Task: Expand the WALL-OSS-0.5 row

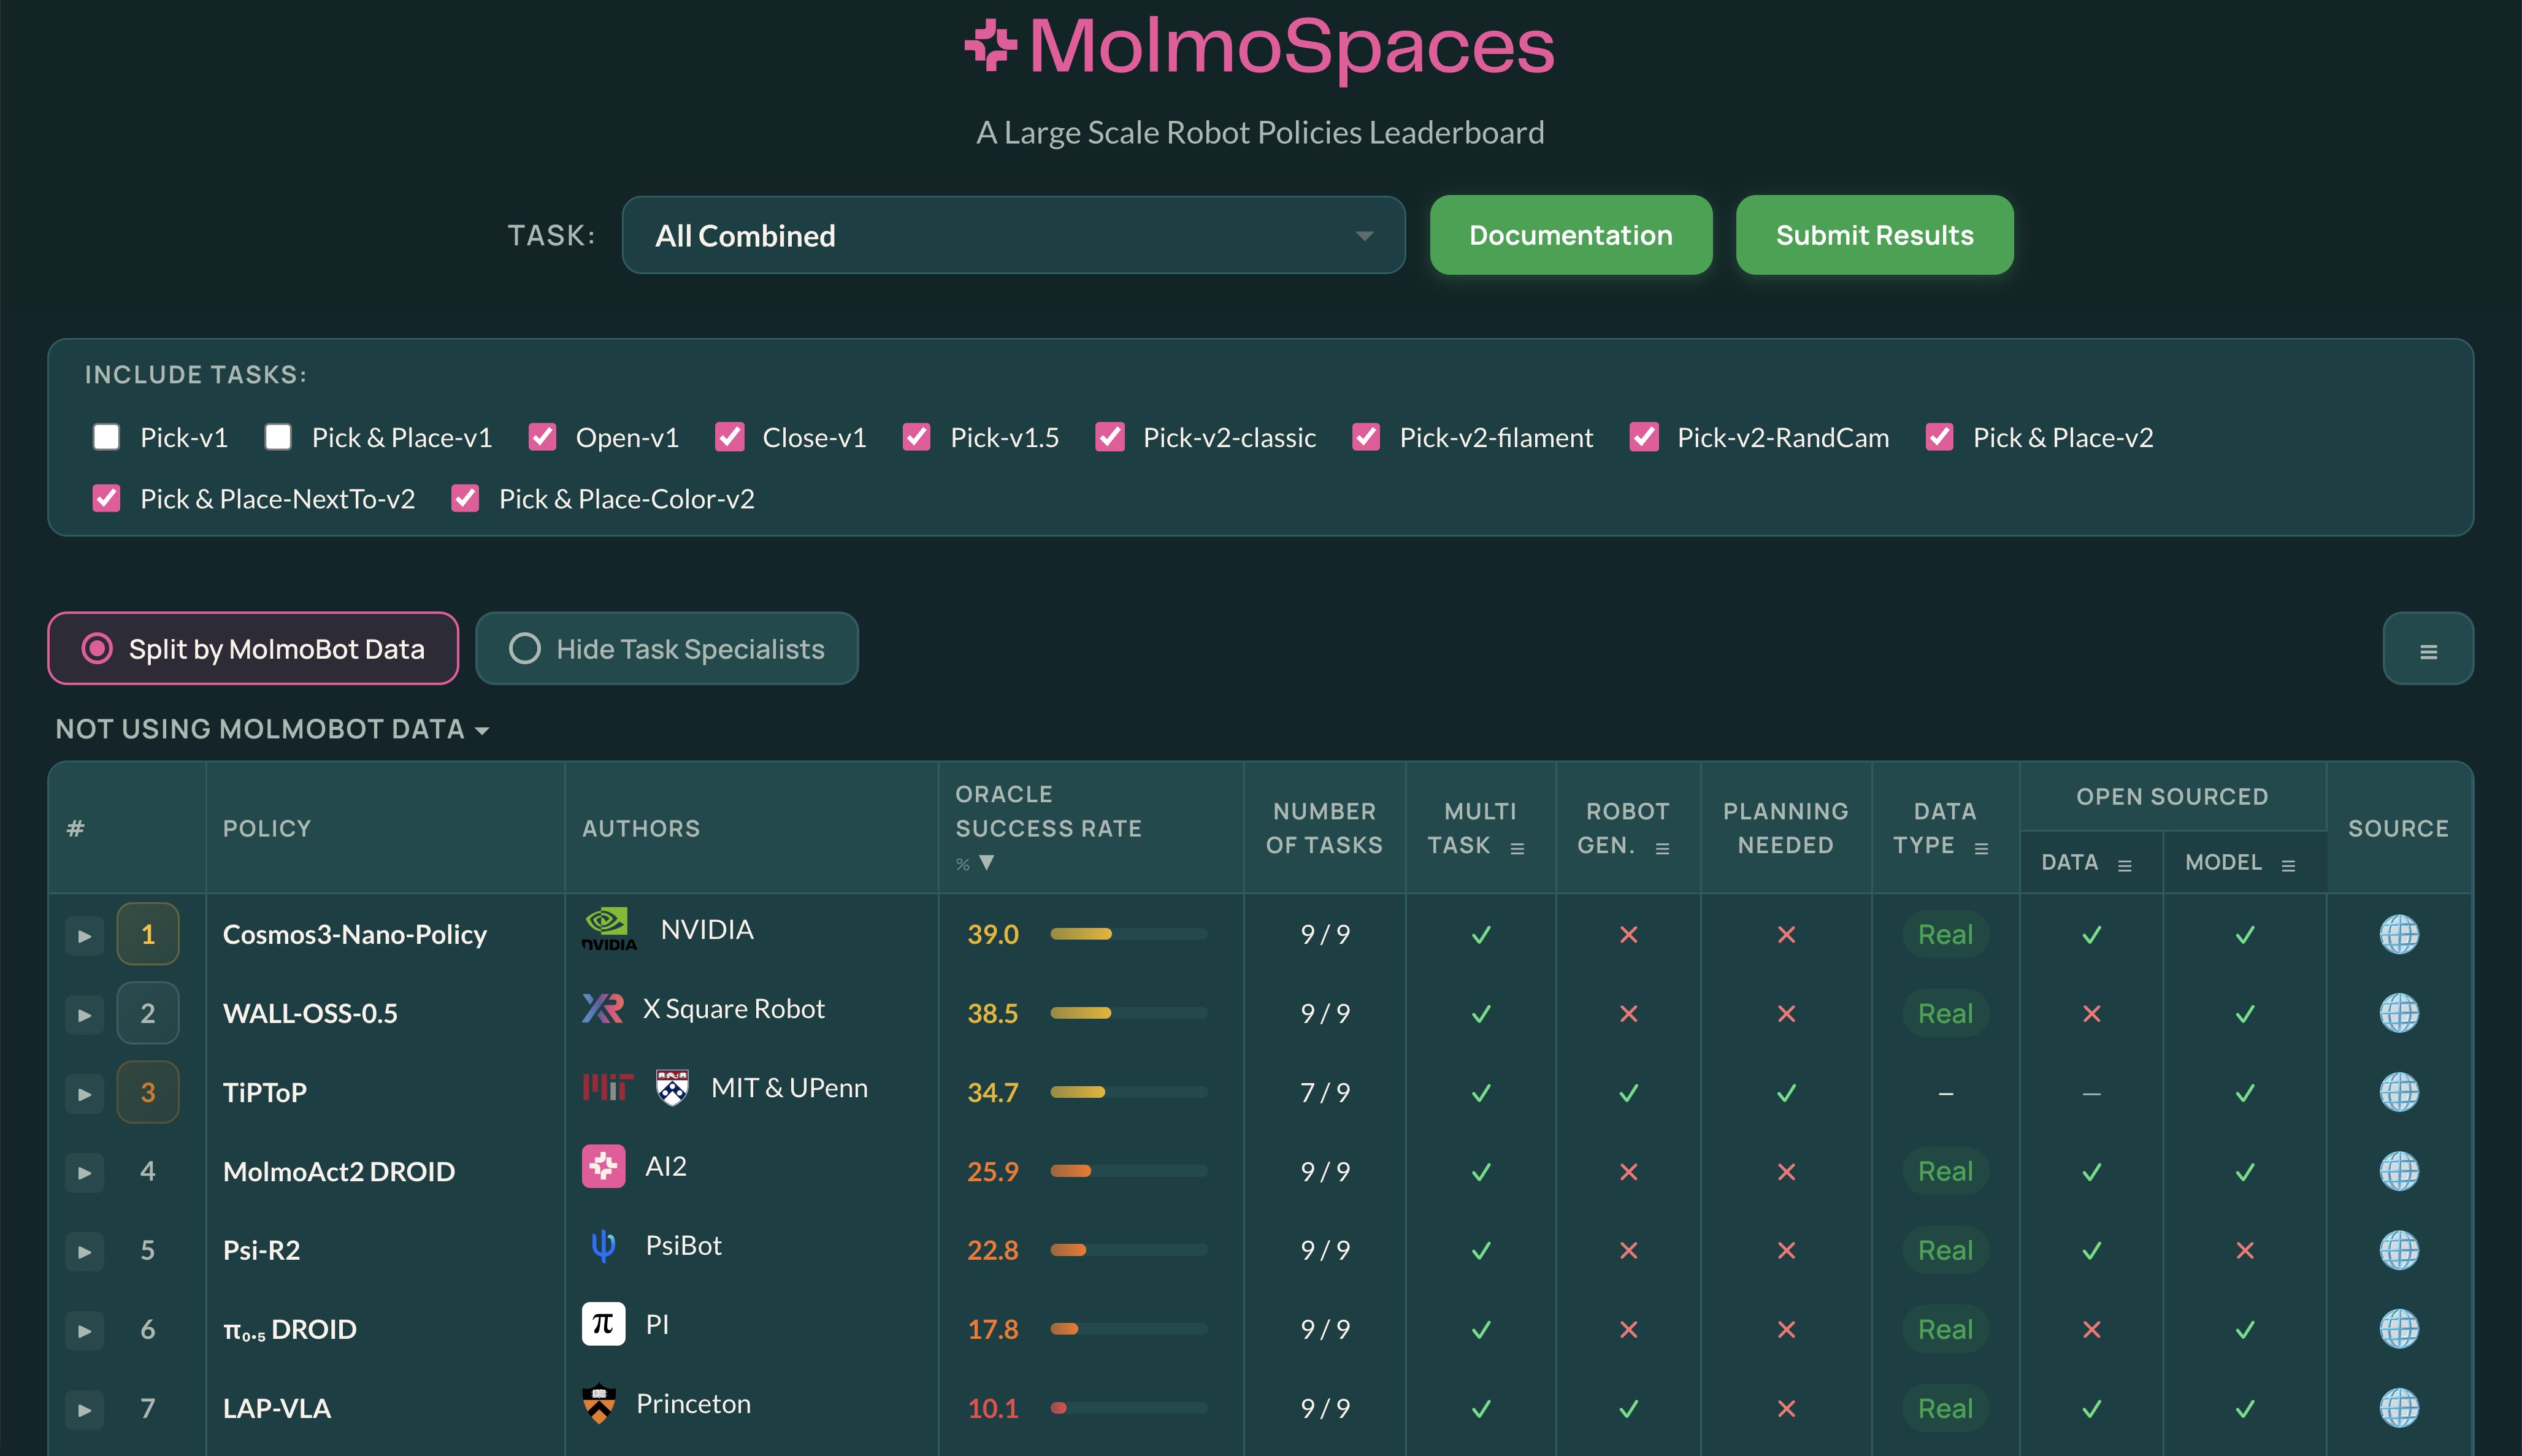Action: click(85, 1015)
